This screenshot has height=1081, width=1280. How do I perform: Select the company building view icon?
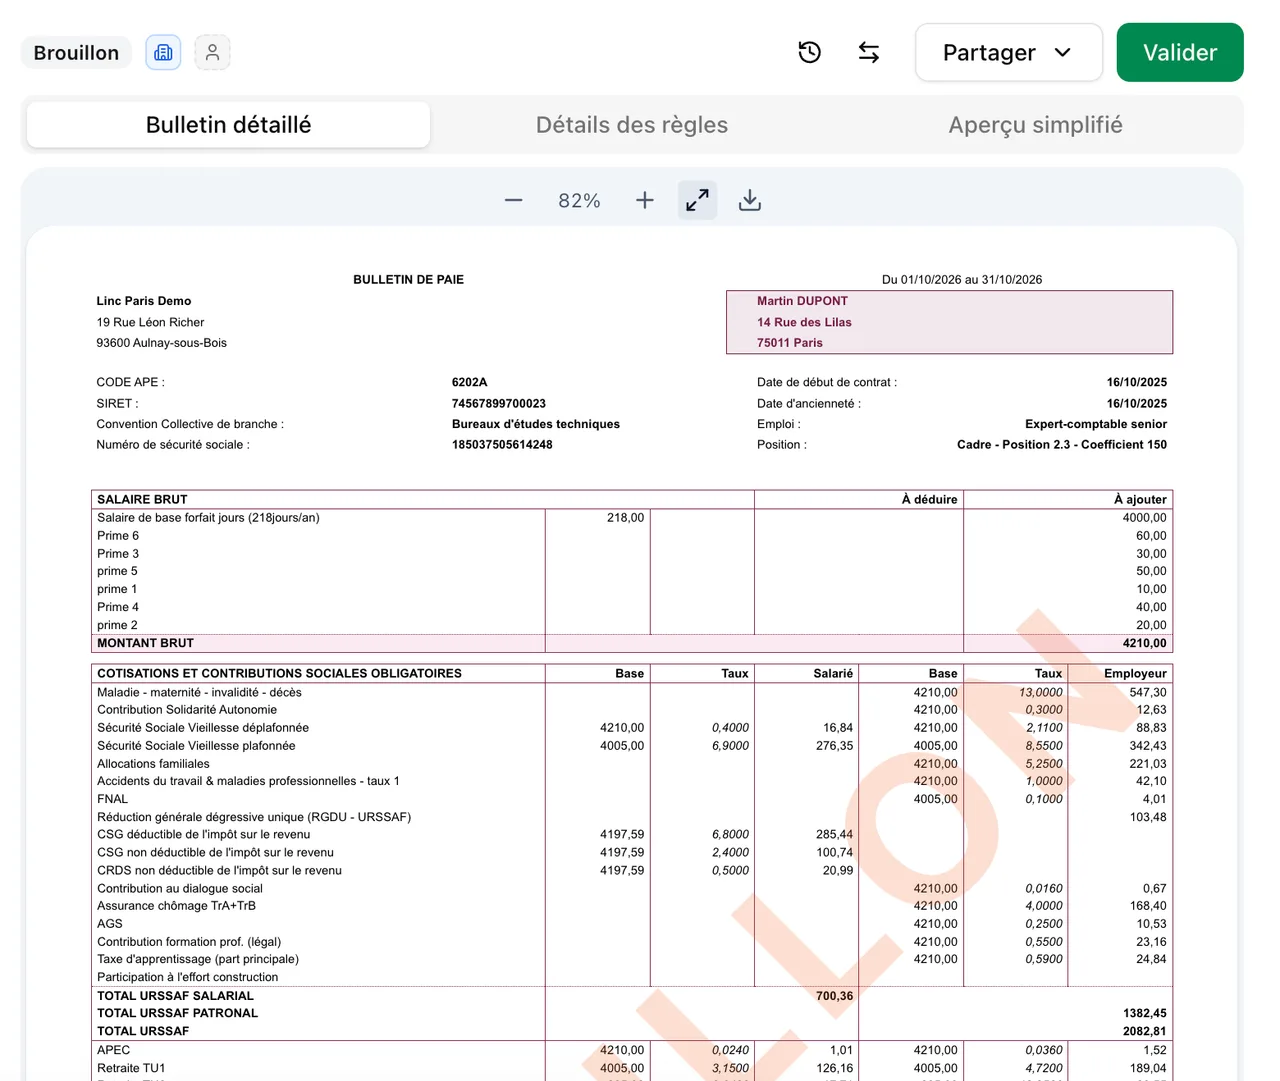(163, 52)
